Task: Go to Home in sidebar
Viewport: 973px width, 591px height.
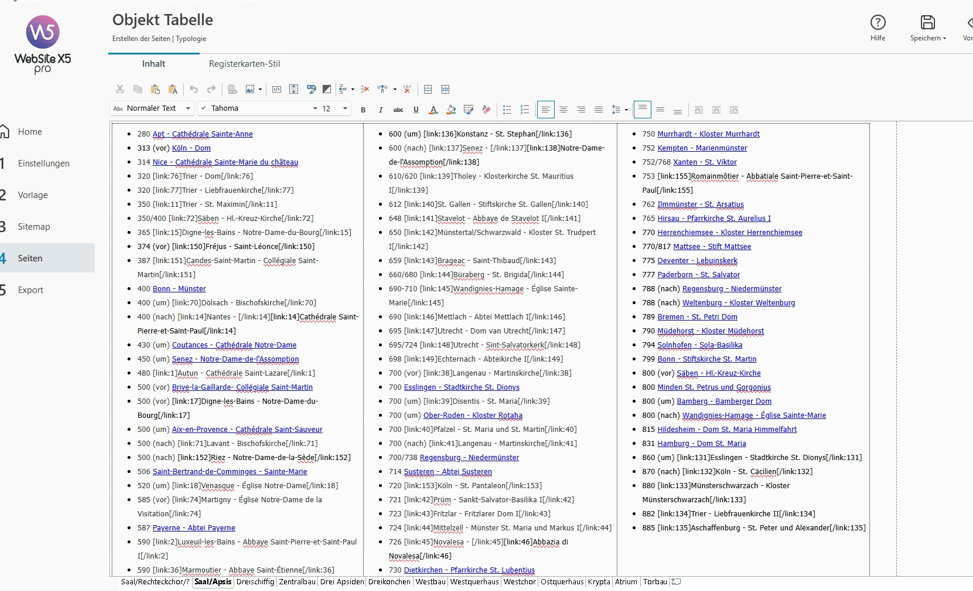Action: click(30, 132)
